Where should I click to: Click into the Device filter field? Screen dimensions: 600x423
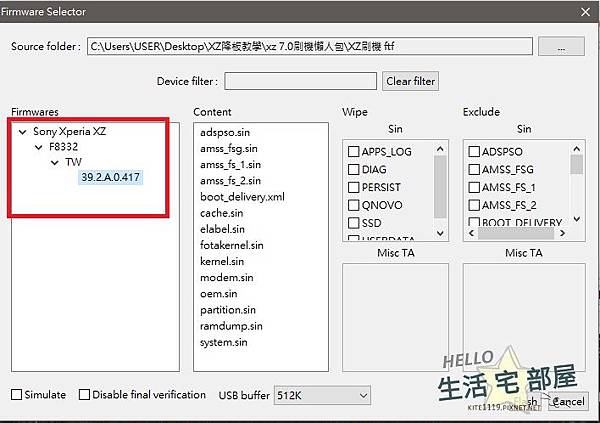pos(300,81)
